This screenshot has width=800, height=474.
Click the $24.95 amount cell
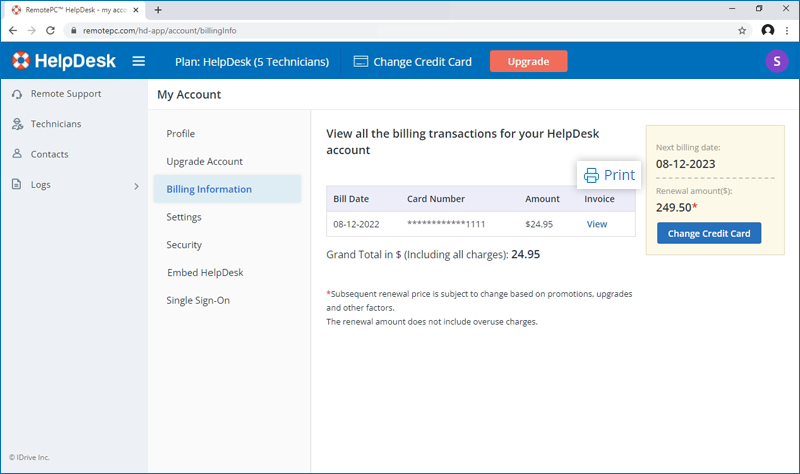(539, 224)
